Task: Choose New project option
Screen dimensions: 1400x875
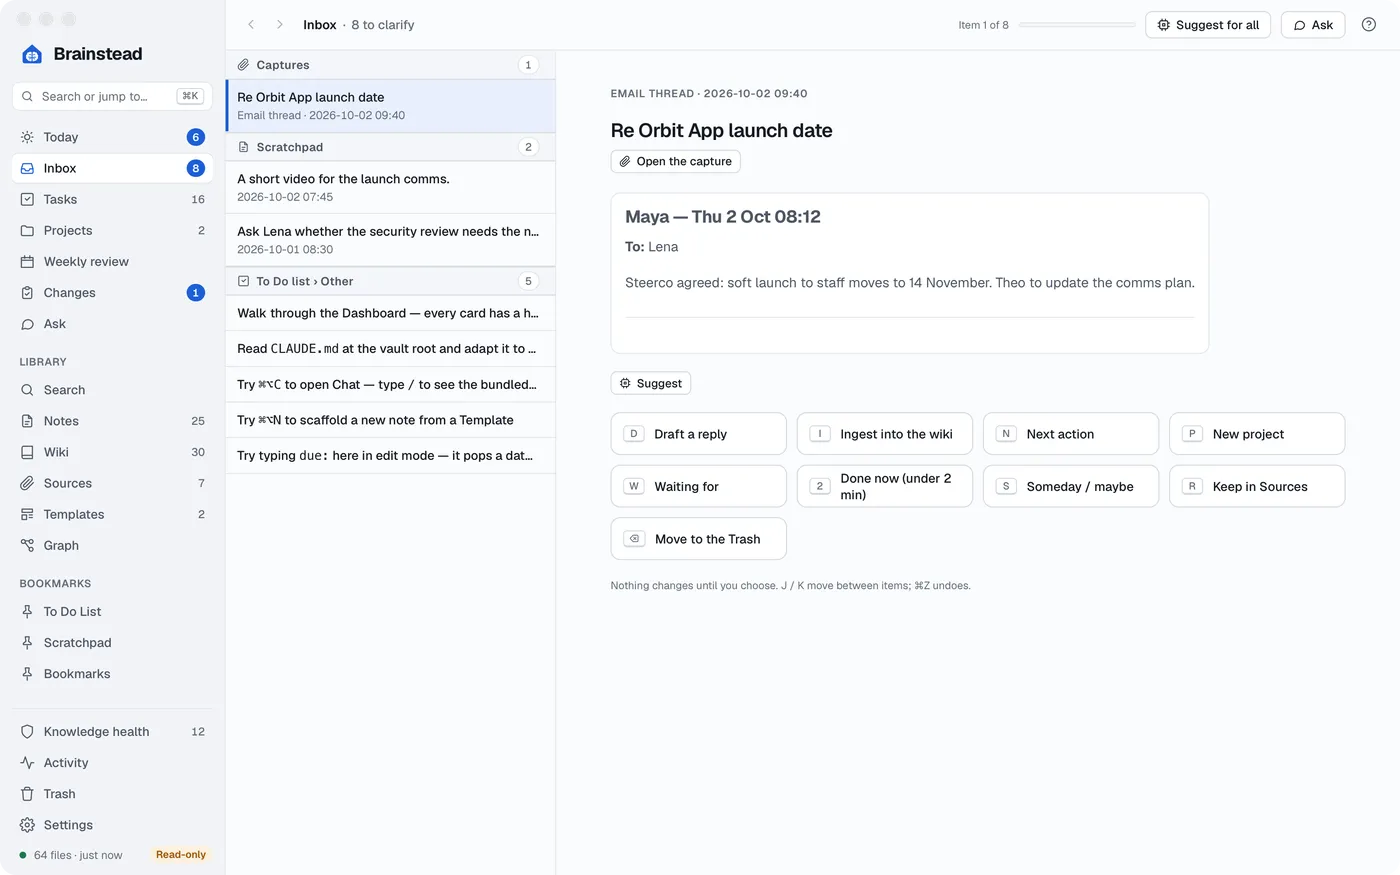Action: 1257,434
